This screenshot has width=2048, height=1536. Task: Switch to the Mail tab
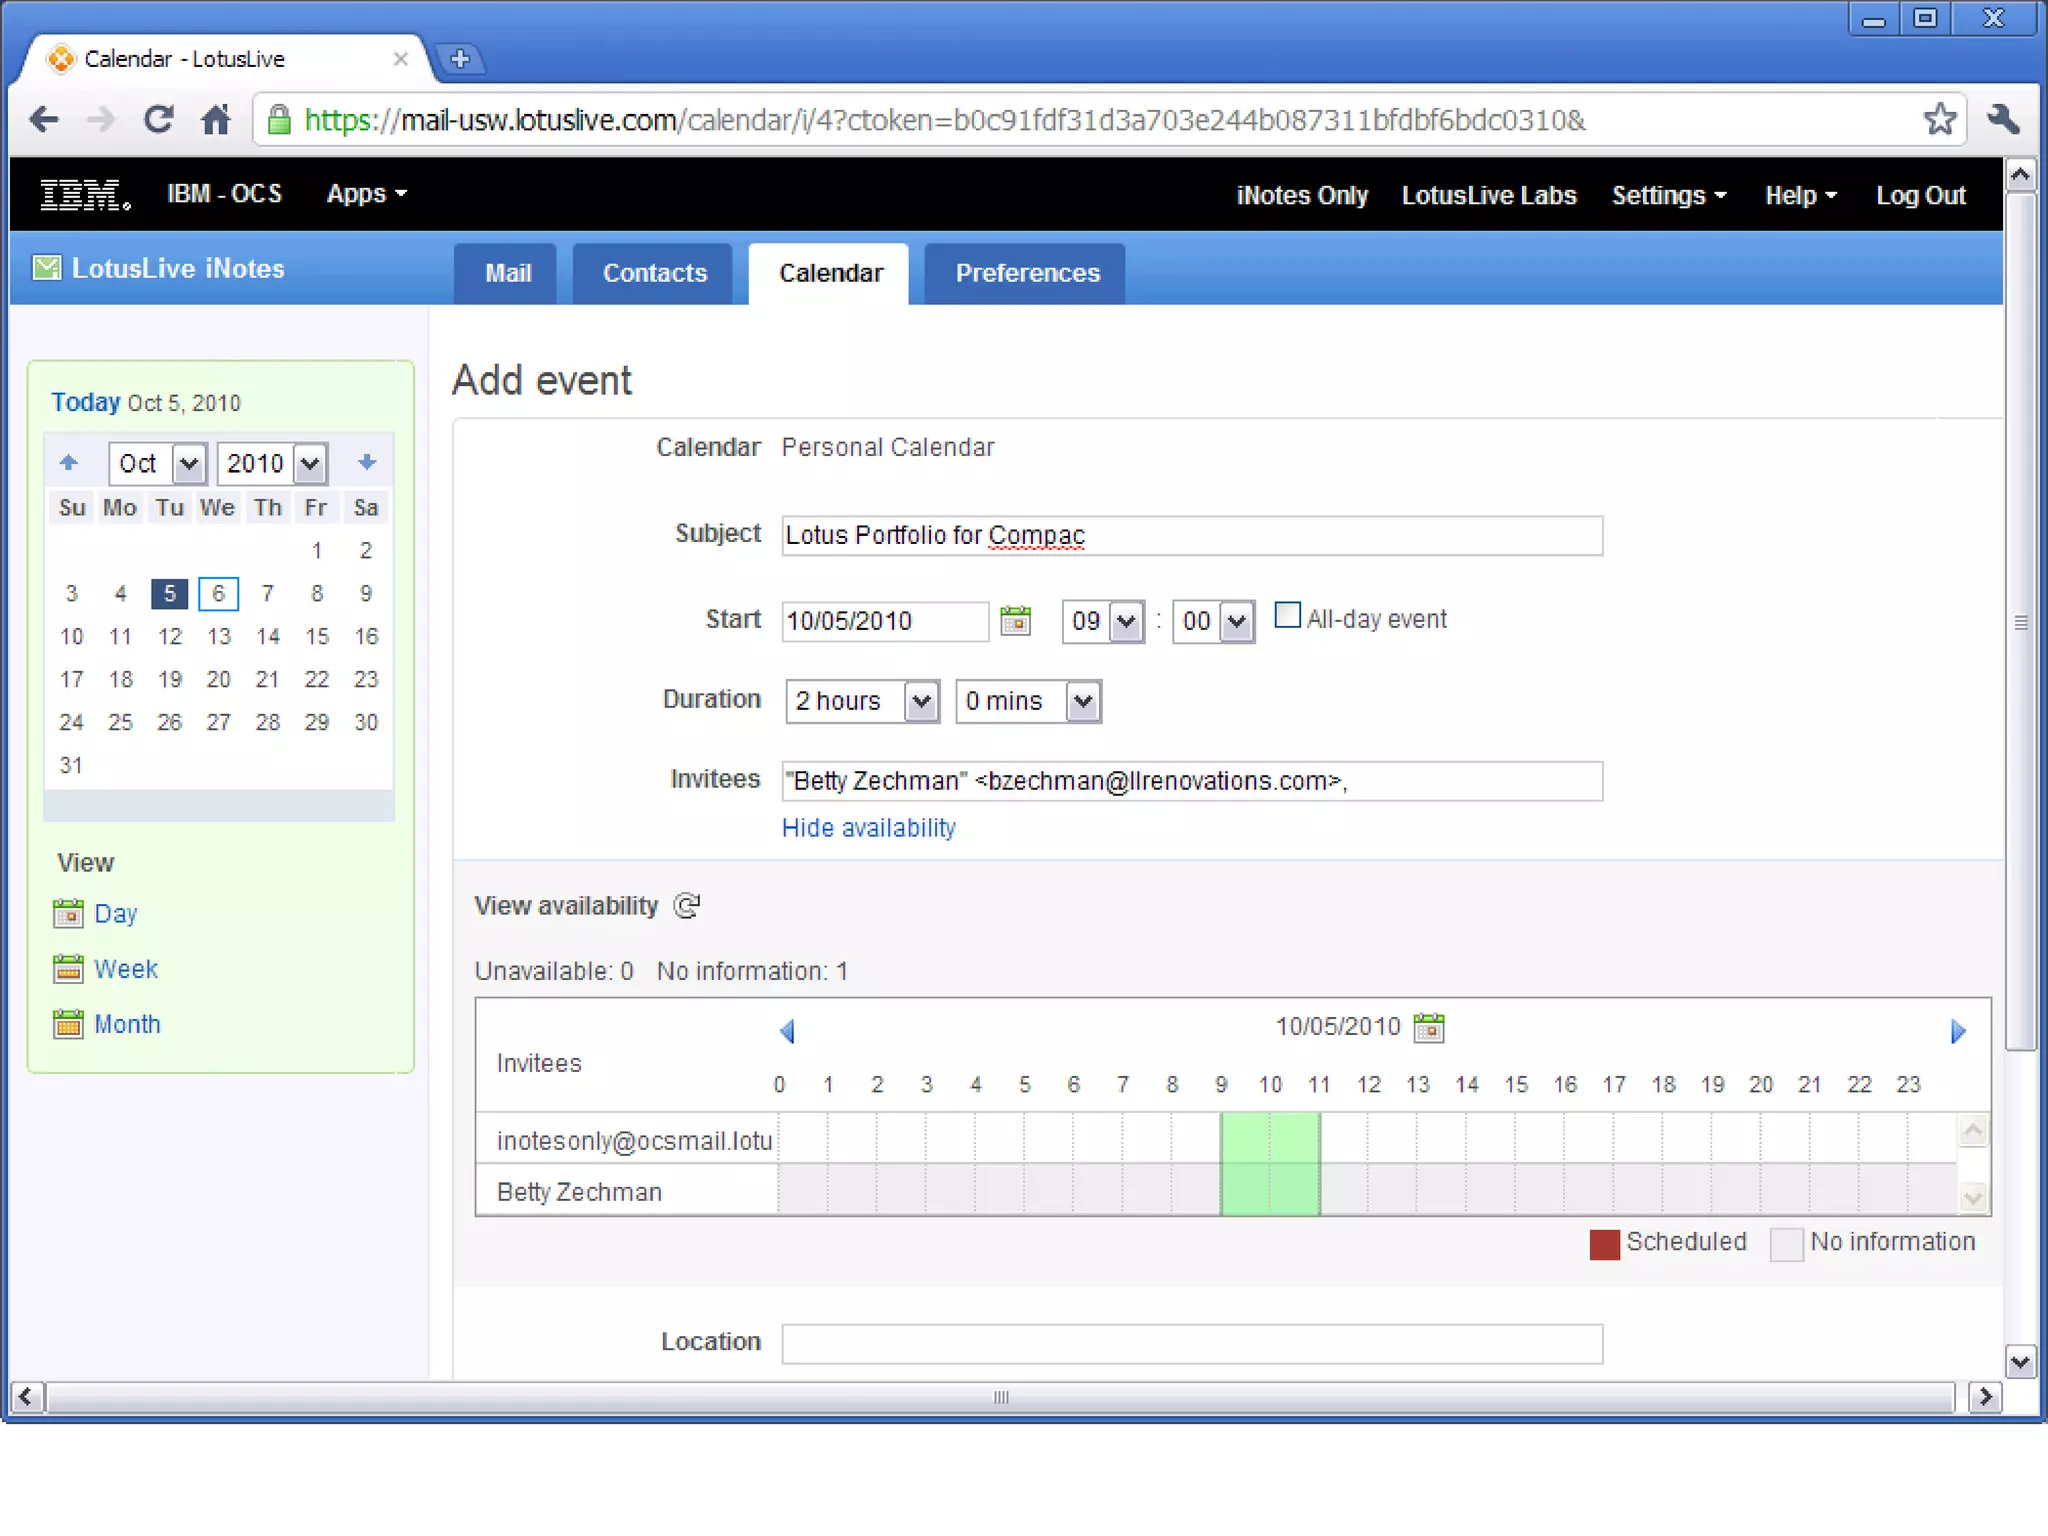[507, 273]
